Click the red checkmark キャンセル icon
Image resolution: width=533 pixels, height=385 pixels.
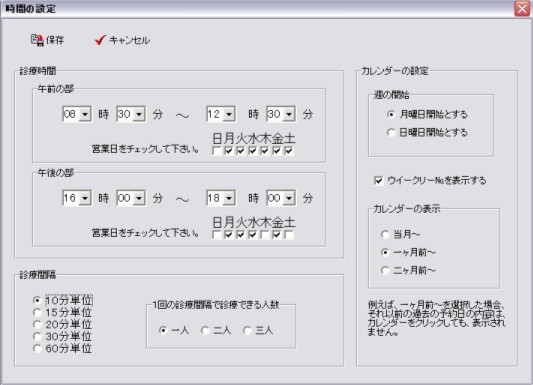point(100,40)
